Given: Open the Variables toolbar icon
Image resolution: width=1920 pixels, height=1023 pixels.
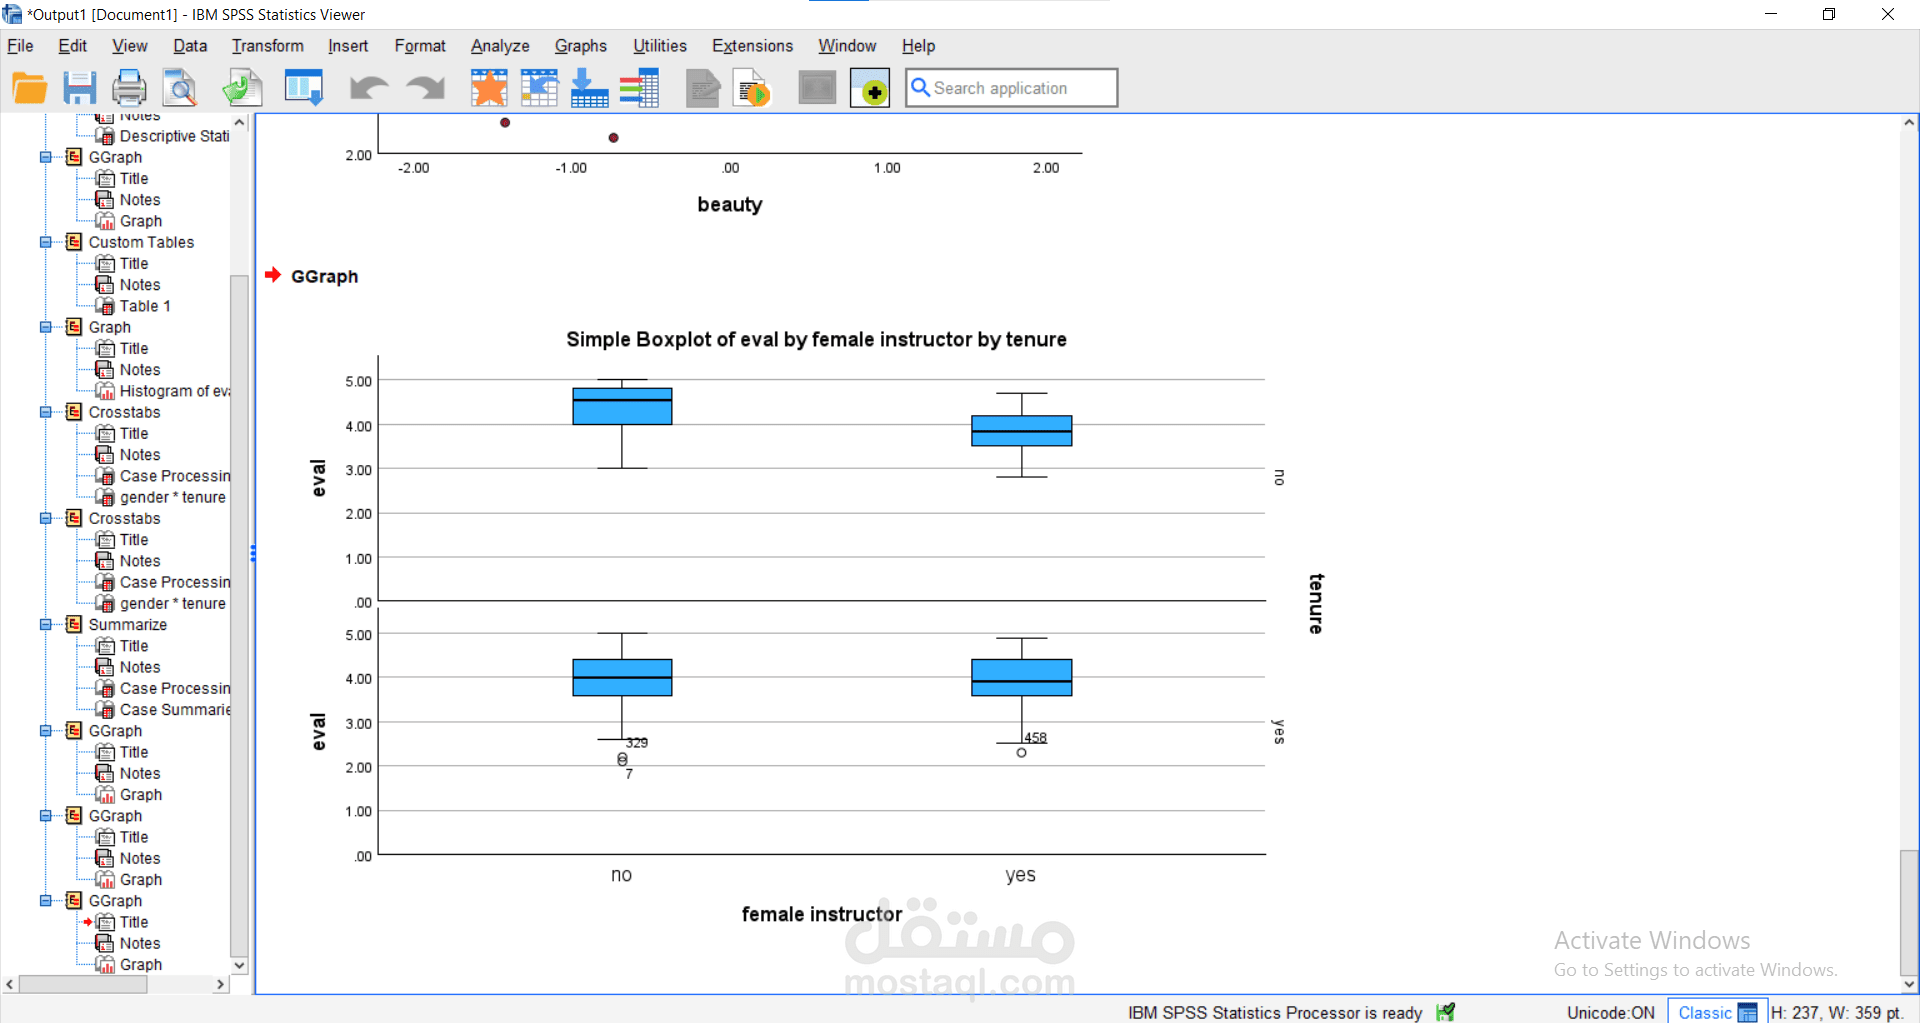Looking at the screenshot, I should pyautogui.click(x=639, y=88).
